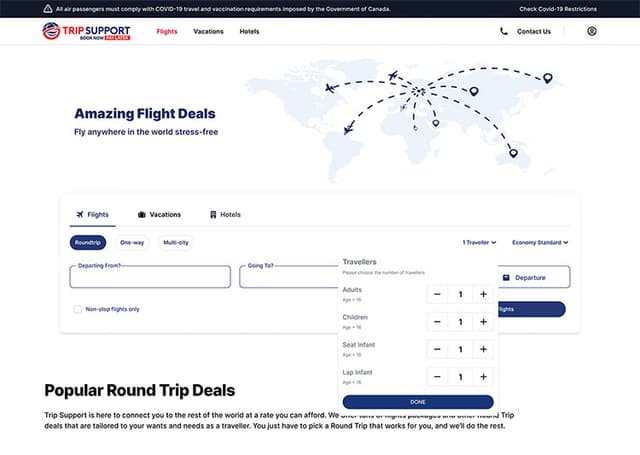The height and width of the screenshot is (455, 640).
Task: Click the suitcase icon on Vacations tab
Action: pos(142,215)
